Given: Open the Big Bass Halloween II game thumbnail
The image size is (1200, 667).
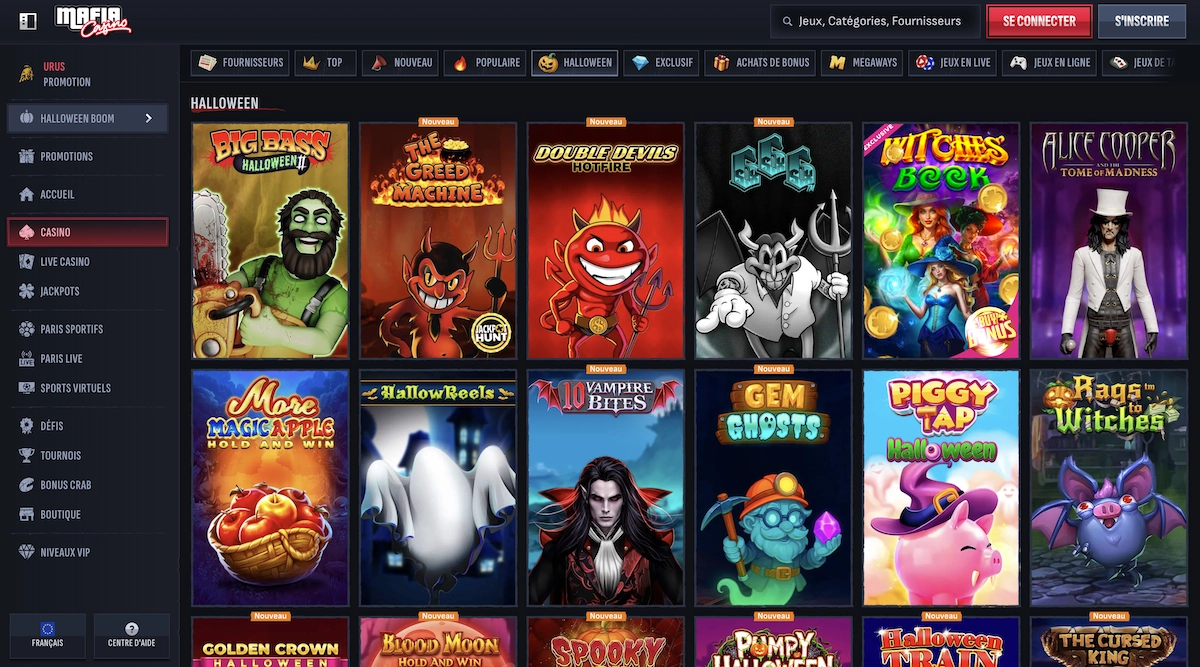Looking at the screenshot, I should [x=270, y=238].
